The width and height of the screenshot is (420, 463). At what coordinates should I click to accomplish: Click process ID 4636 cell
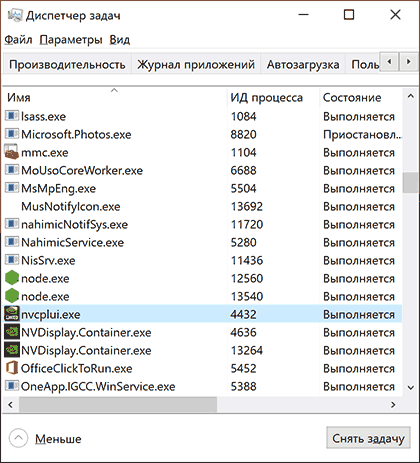pyautogui.click(x=244, y=332)
